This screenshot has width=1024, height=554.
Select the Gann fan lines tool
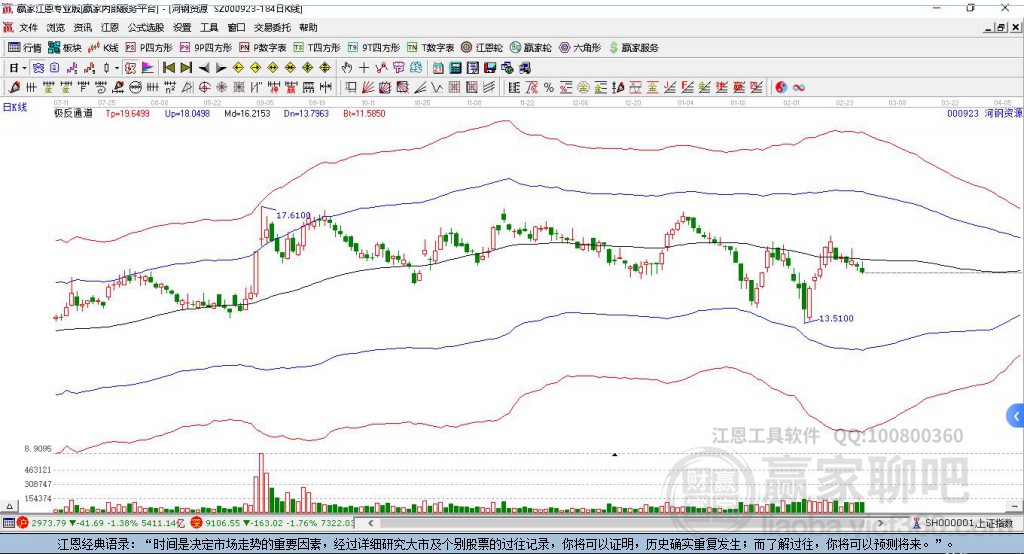tap(368, 88)
